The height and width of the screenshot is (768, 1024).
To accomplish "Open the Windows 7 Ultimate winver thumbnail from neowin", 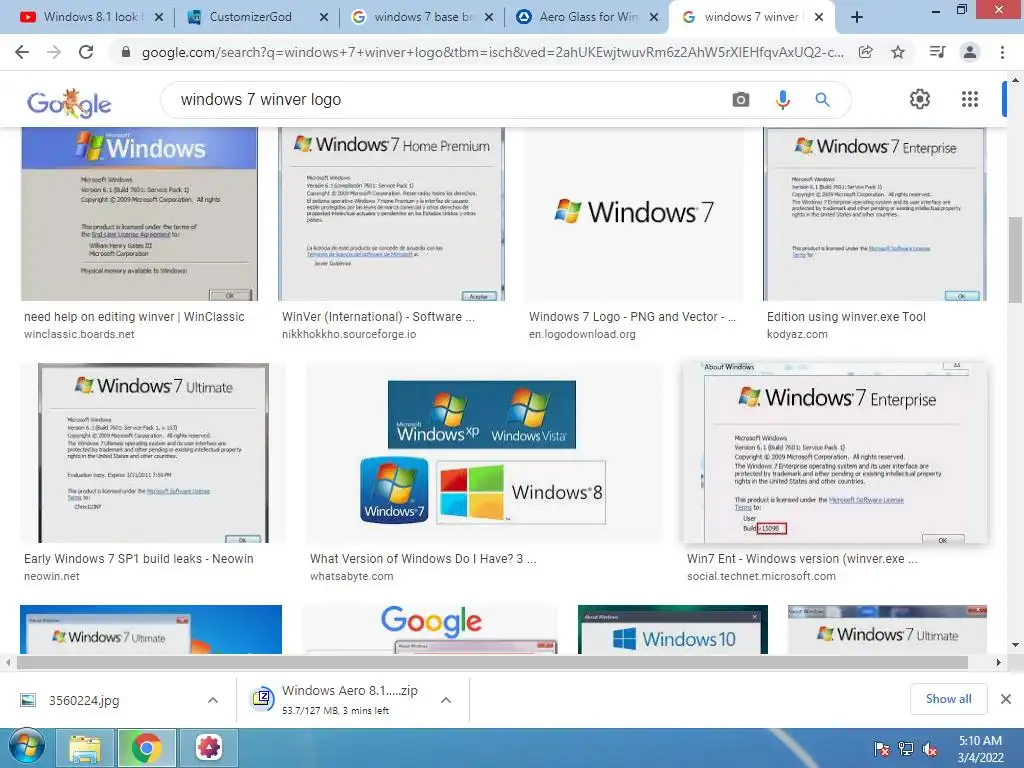I will pyautogui.click(x=153, y=453).
